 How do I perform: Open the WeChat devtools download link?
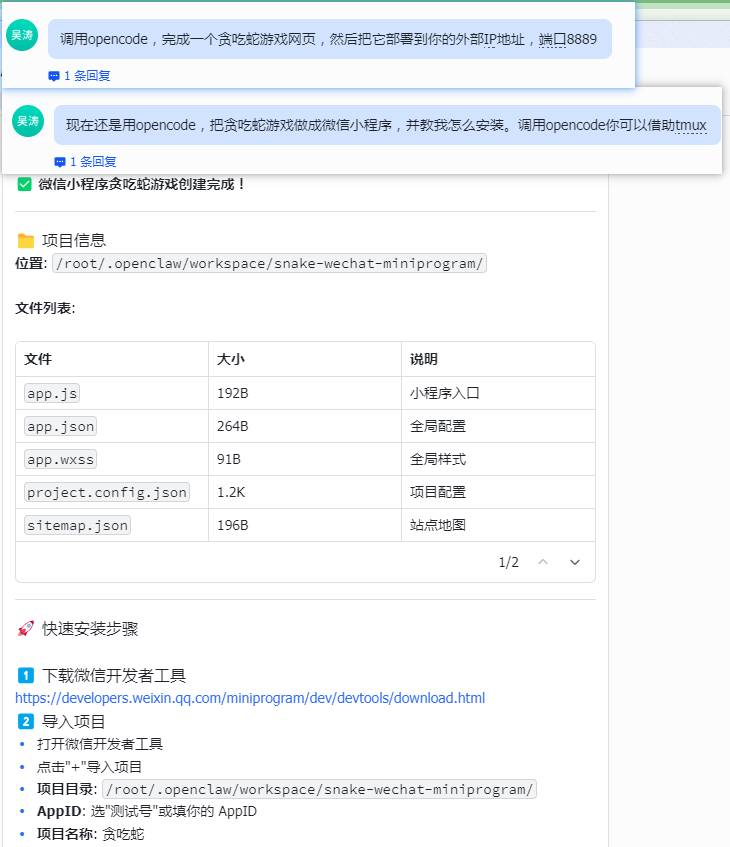[x=250, y=698]
